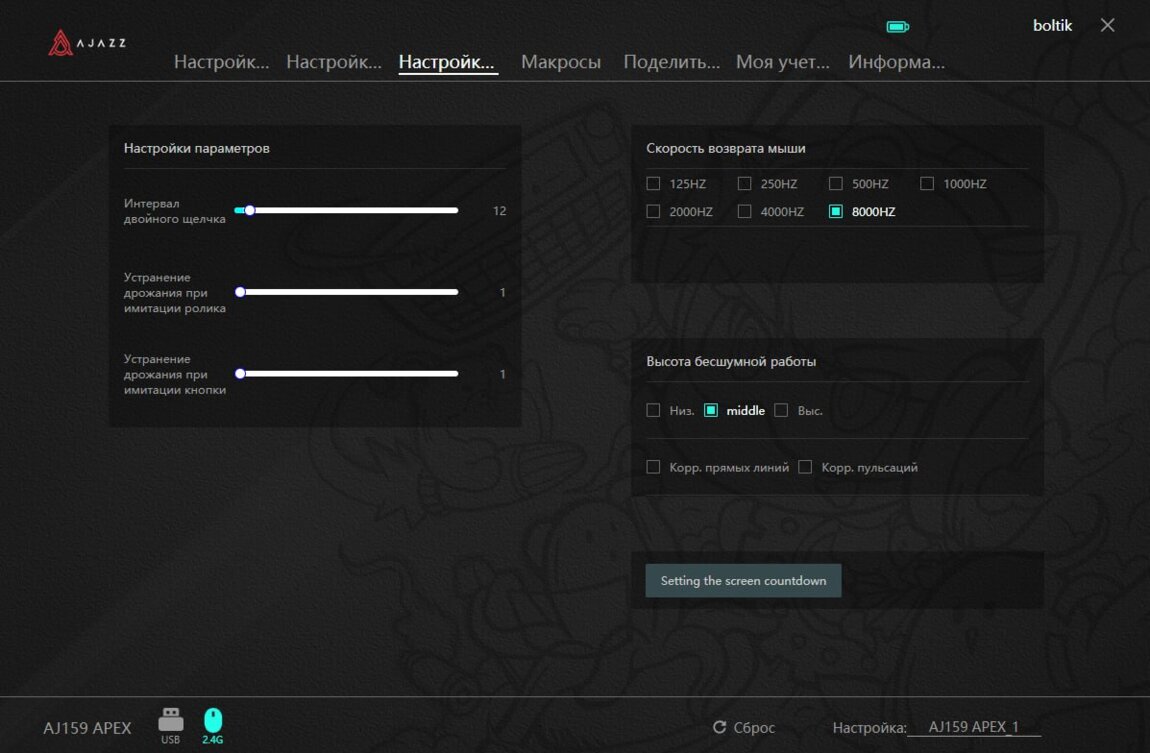Open the Макросы tab
Image resolution: width=1150 pixels, height=753 pixels.
[x=560, y=62]
